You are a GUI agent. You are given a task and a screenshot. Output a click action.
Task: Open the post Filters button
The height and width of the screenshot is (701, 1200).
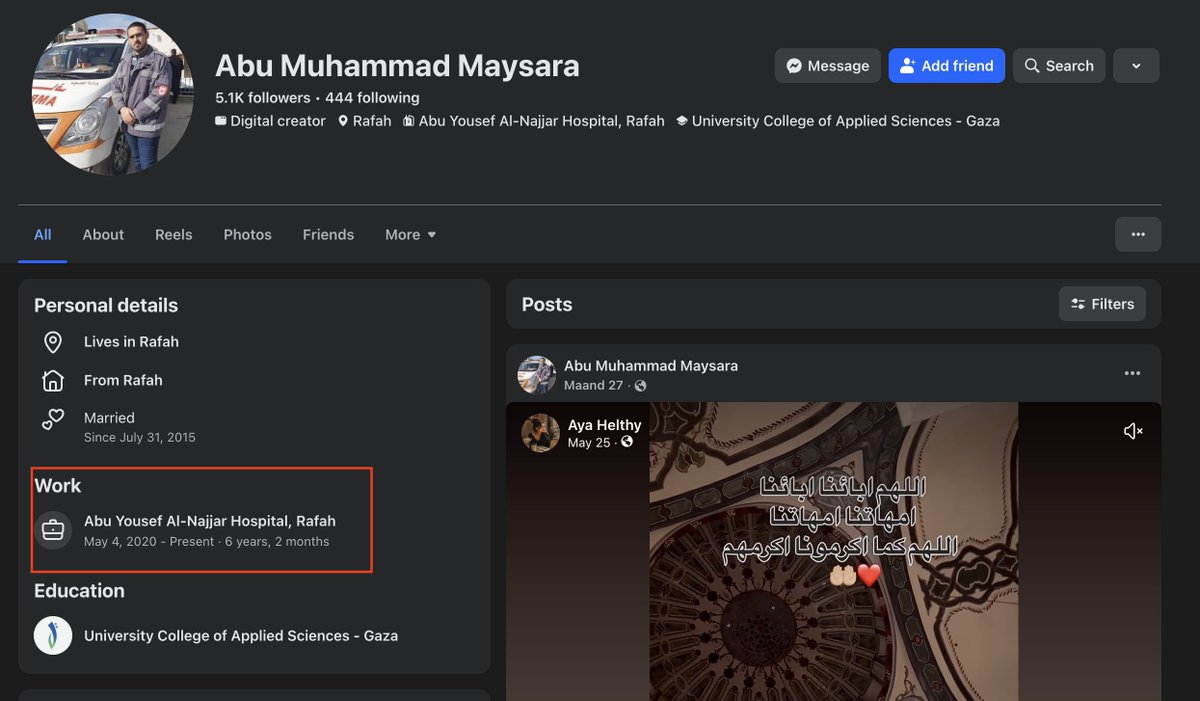coord(1102,304)
